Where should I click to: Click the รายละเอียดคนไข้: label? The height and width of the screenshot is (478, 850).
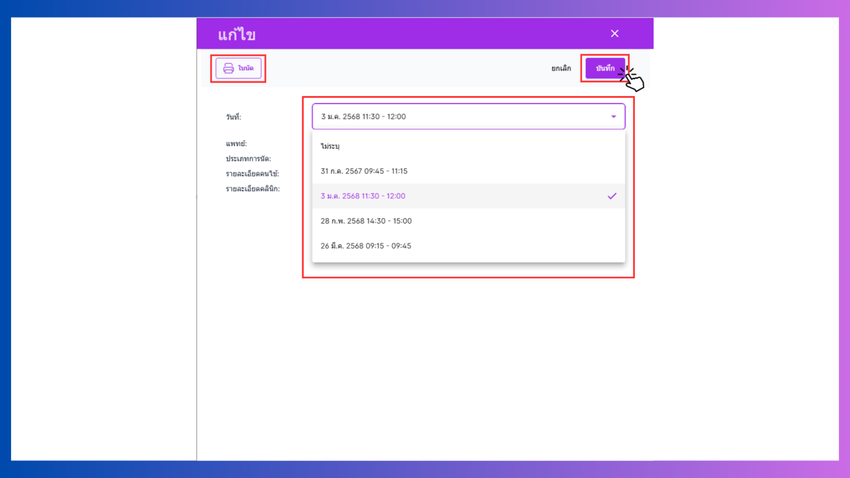253,174
